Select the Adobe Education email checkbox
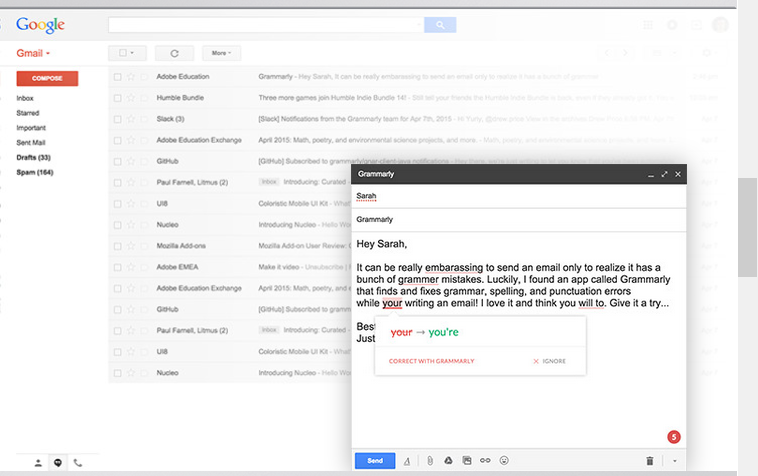 (117, 76)
